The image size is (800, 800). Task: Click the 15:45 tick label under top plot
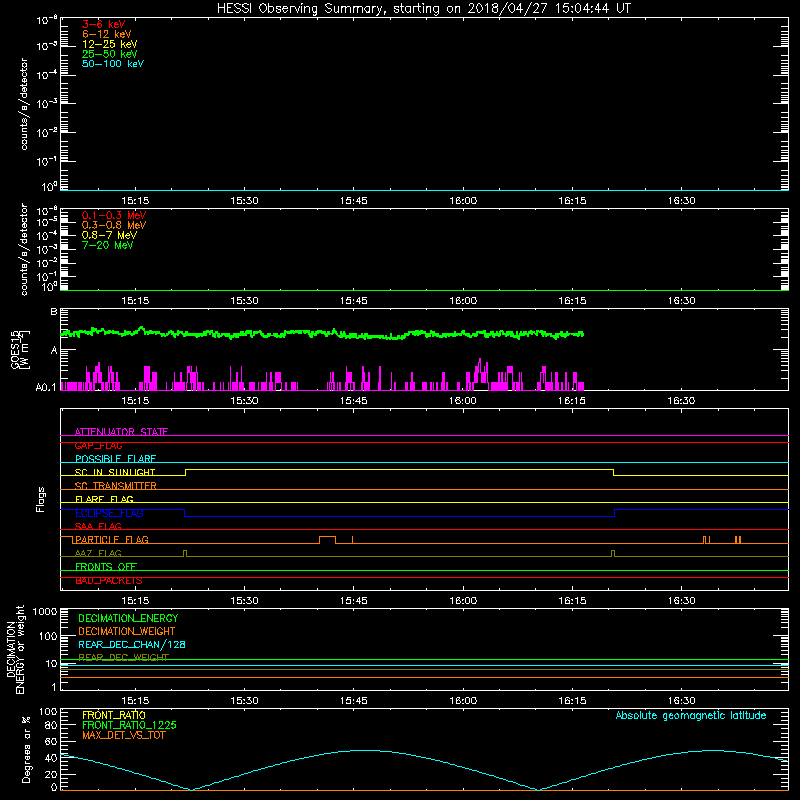click(354, 201)
